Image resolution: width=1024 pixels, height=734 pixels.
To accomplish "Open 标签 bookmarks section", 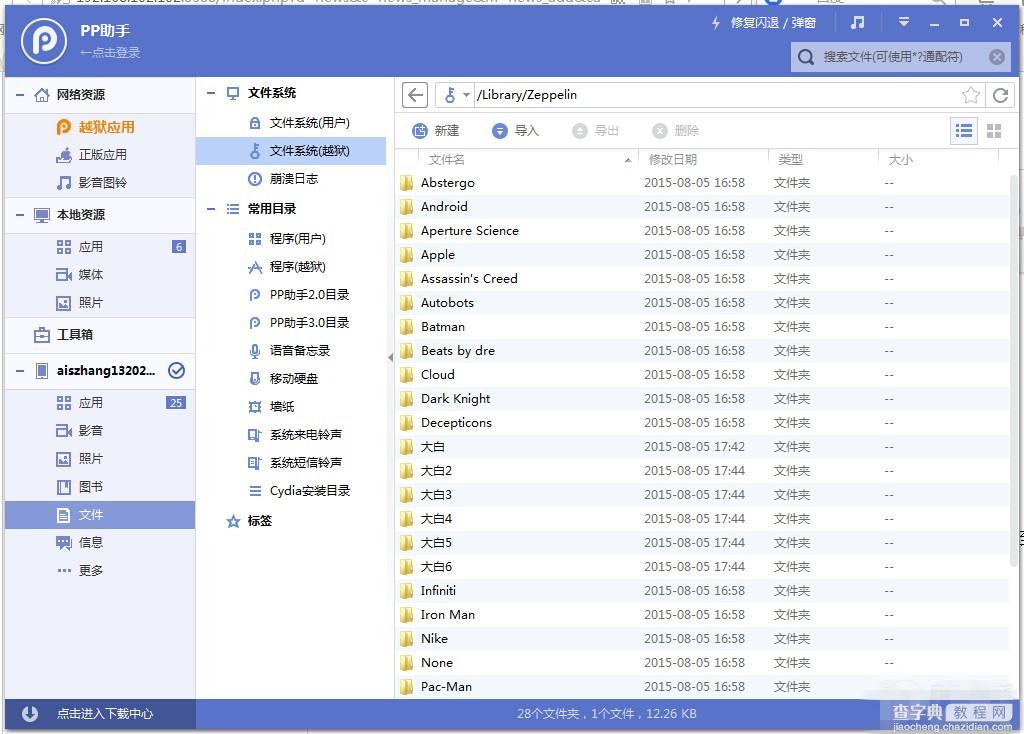I will [249, 521].
